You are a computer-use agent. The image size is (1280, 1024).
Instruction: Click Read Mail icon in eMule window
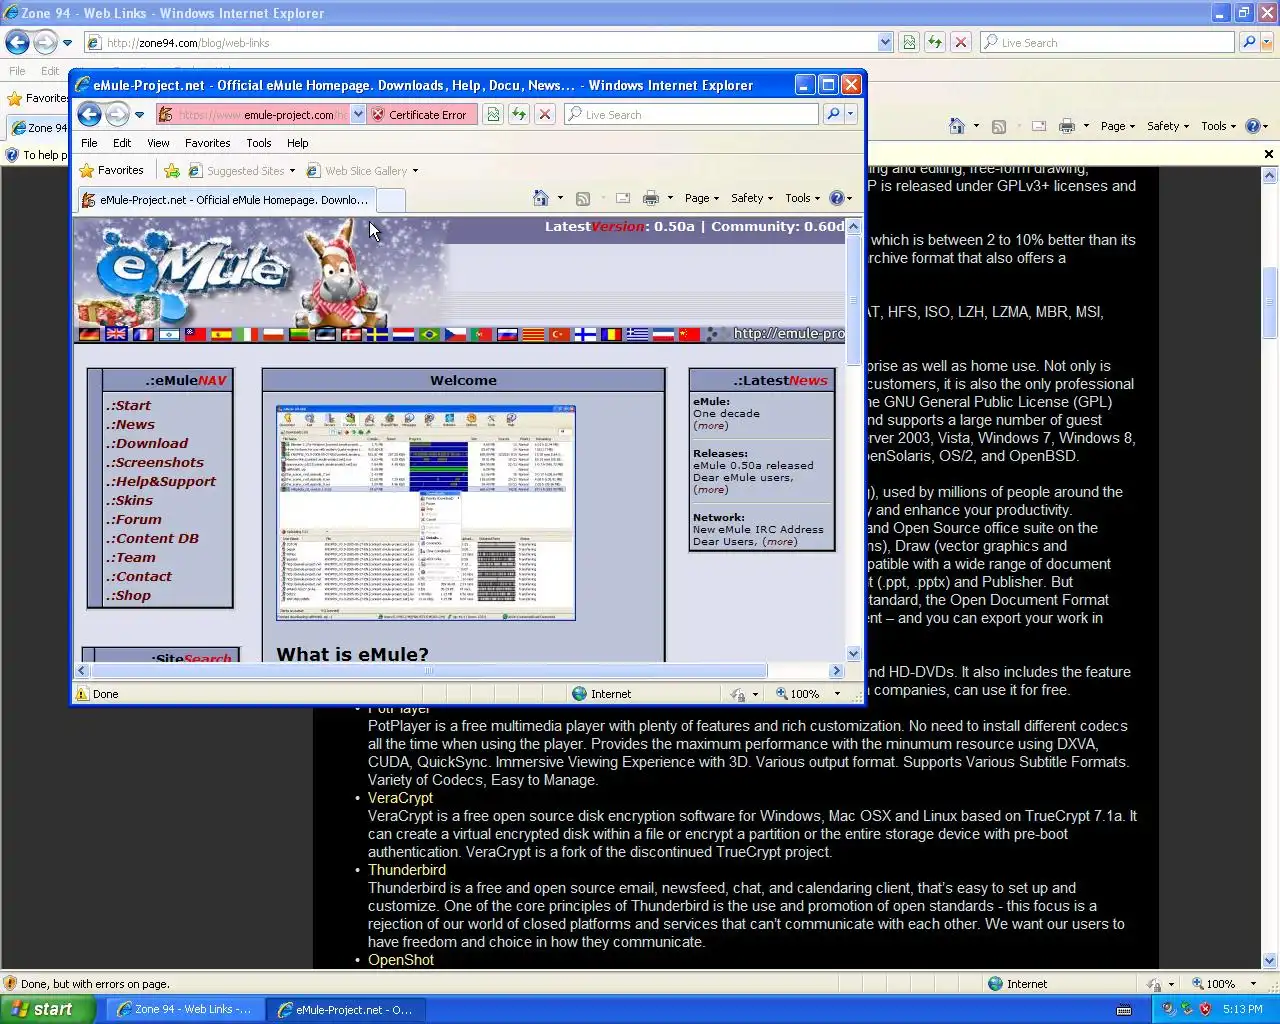click(x=622, y=198)
